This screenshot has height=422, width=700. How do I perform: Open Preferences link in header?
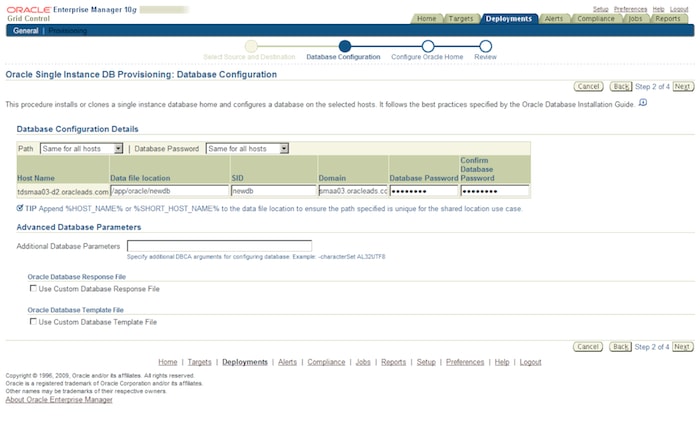[x=630, y=9]
